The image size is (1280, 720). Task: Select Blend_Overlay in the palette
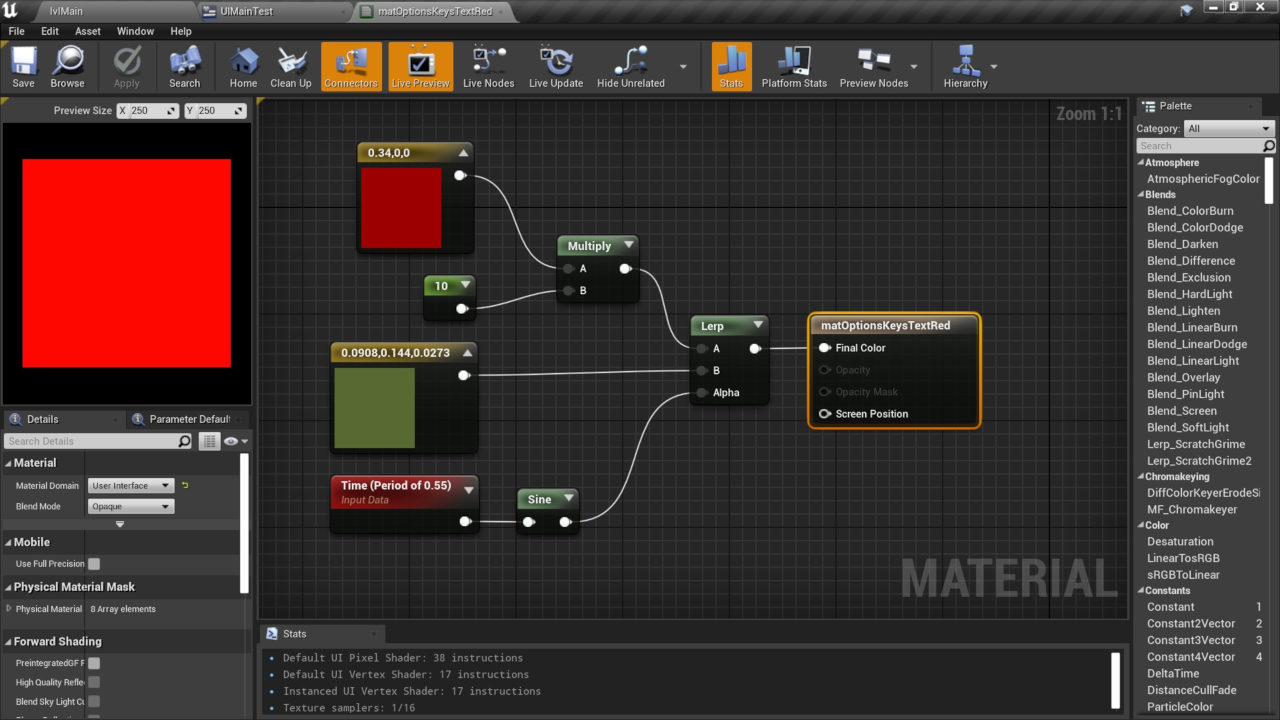coord(1183,378)
